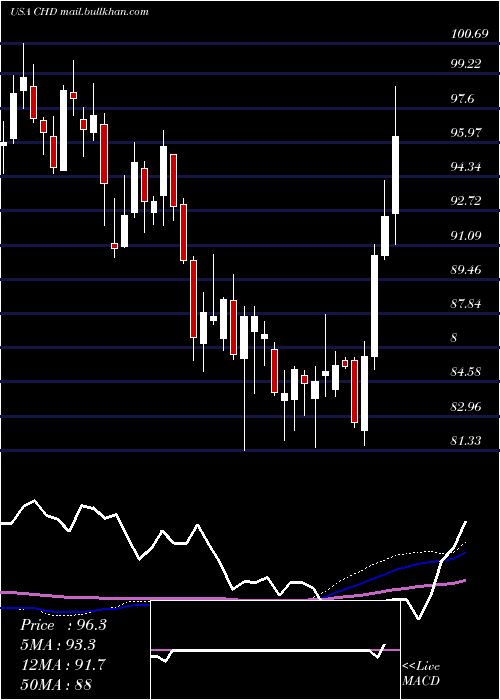Click the 100.69 price axis label
Image resolution: width=500 pixels, height=700 pixels.
(469, 33)
